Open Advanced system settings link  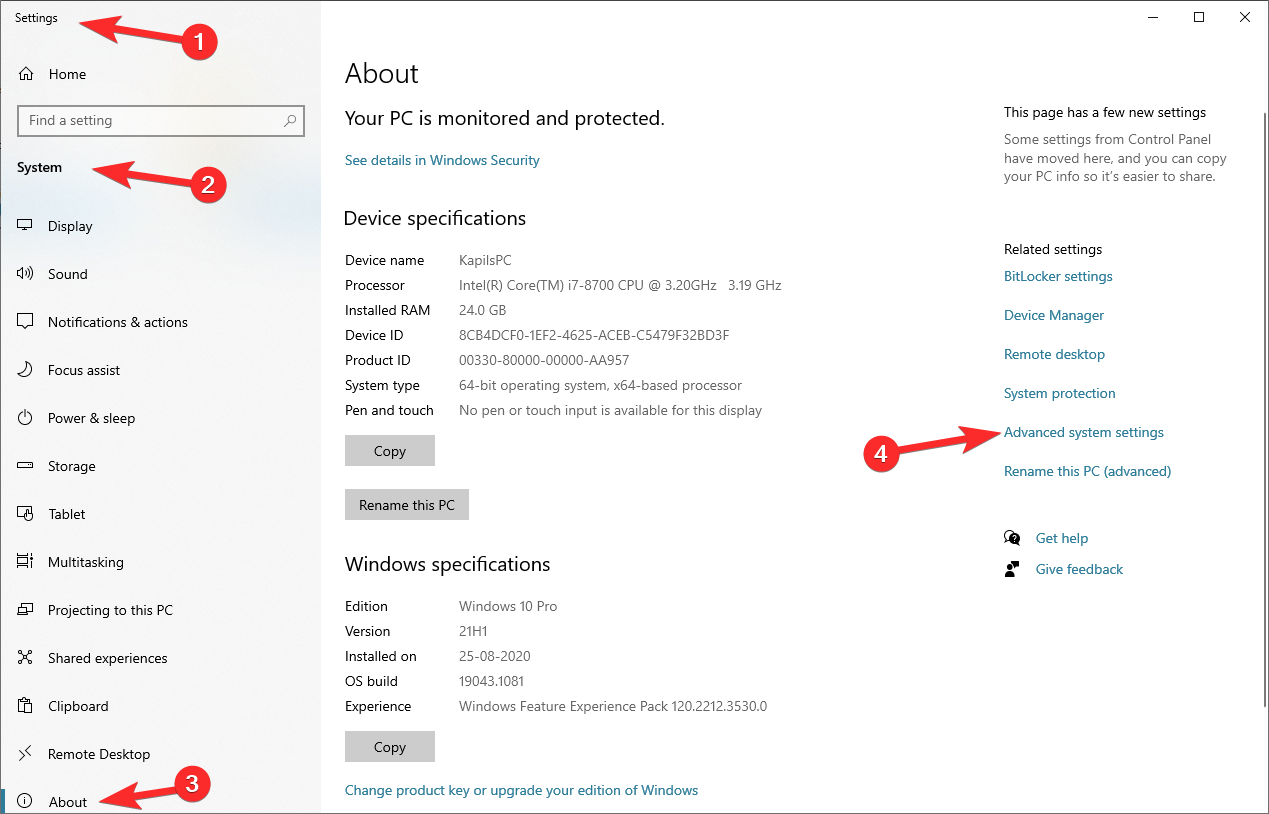pyautogui.click(x=1083, y=432)
